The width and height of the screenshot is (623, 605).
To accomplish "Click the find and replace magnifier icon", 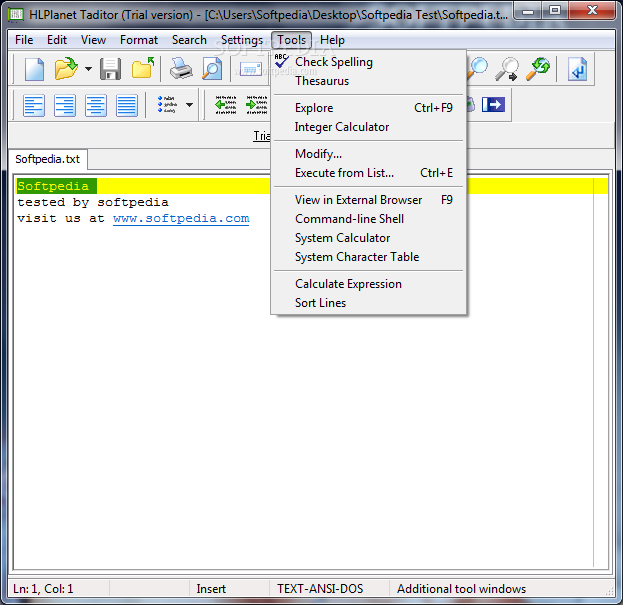I will coord(538,69).
